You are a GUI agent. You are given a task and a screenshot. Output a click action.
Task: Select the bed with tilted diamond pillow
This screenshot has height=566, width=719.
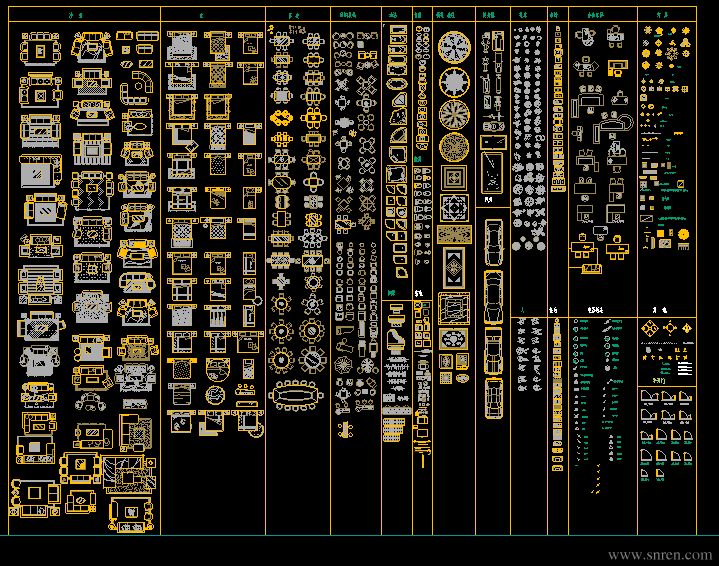[x=182, y=137]
